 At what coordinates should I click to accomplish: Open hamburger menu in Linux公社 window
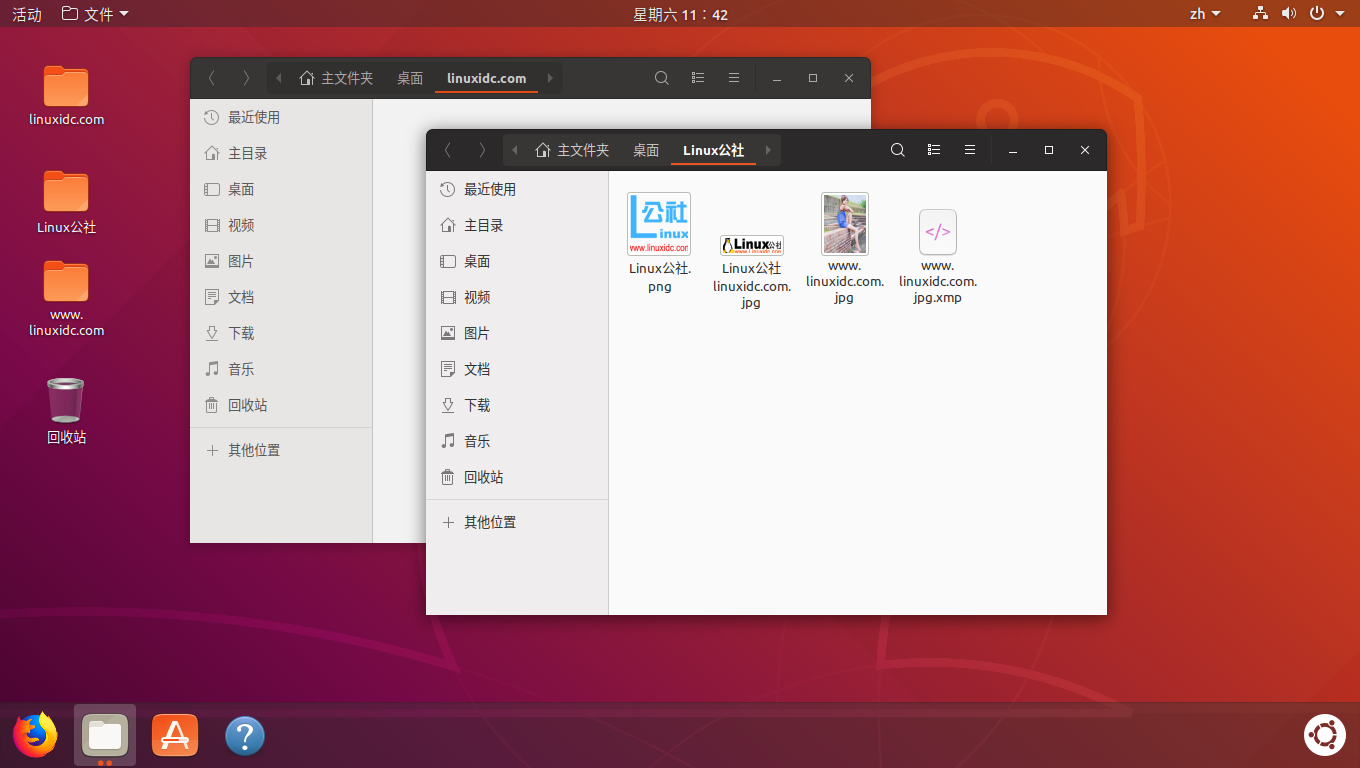(x=970, y=150)
